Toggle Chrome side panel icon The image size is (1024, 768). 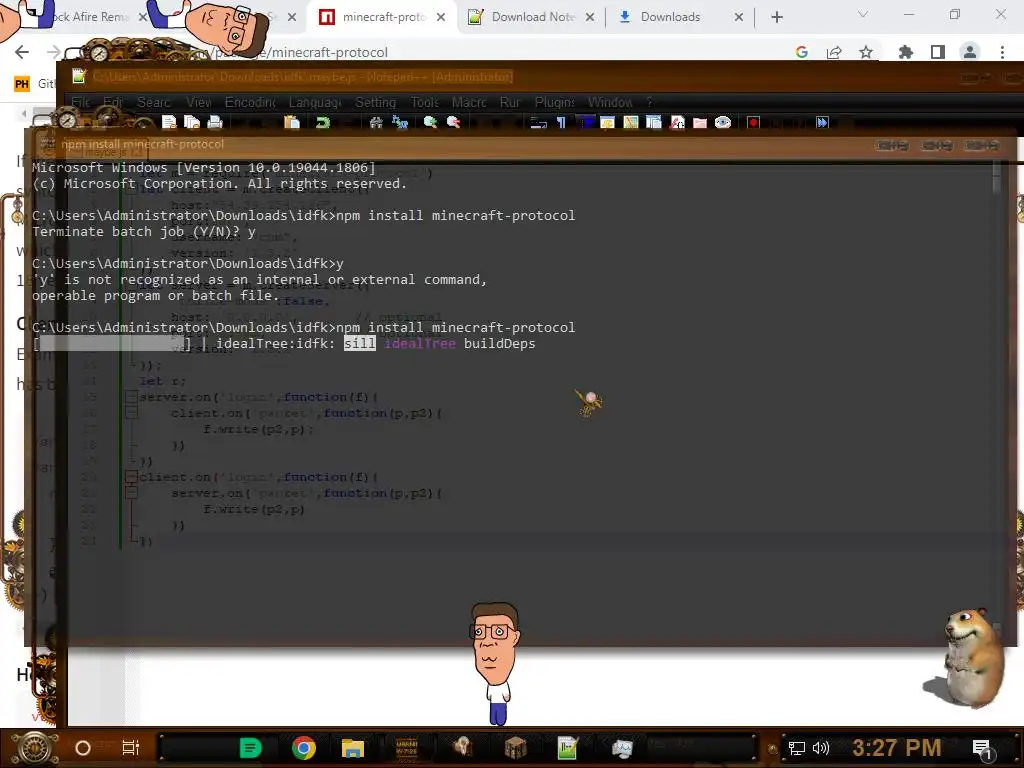tap(938, 52)
